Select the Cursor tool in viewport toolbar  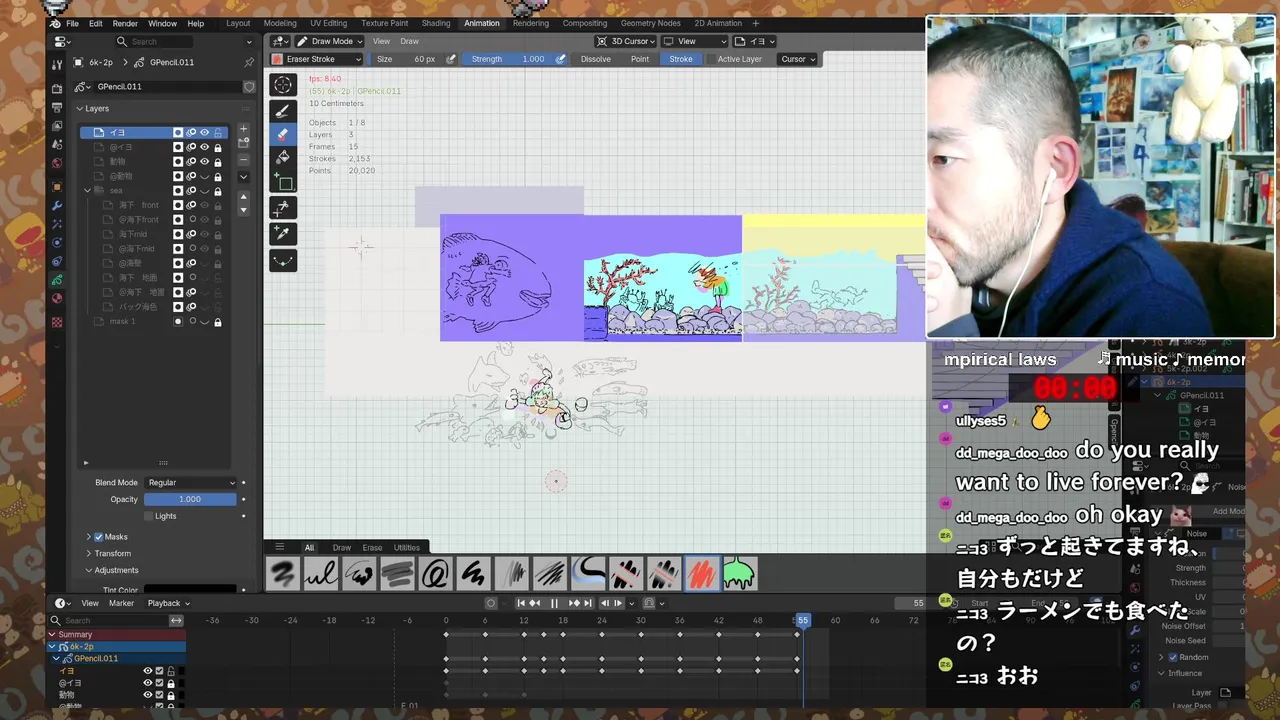[283, 85]
